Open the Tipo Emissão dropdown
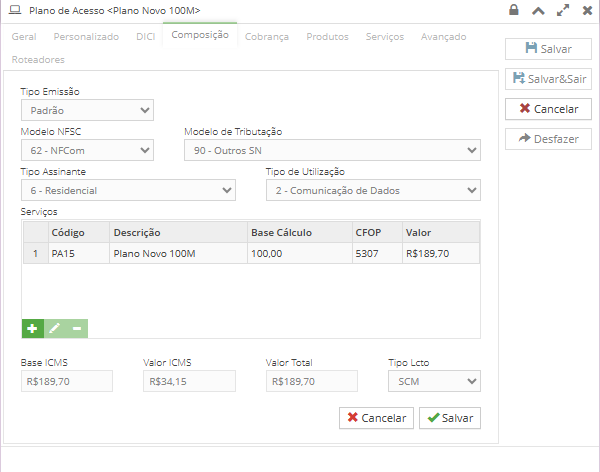The image size is (600, 472). point(87,110)
